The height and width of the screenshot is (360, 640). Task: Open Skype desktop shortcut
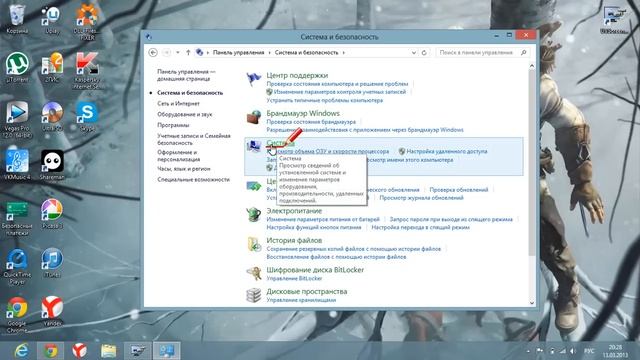click(x=87, y=116)
